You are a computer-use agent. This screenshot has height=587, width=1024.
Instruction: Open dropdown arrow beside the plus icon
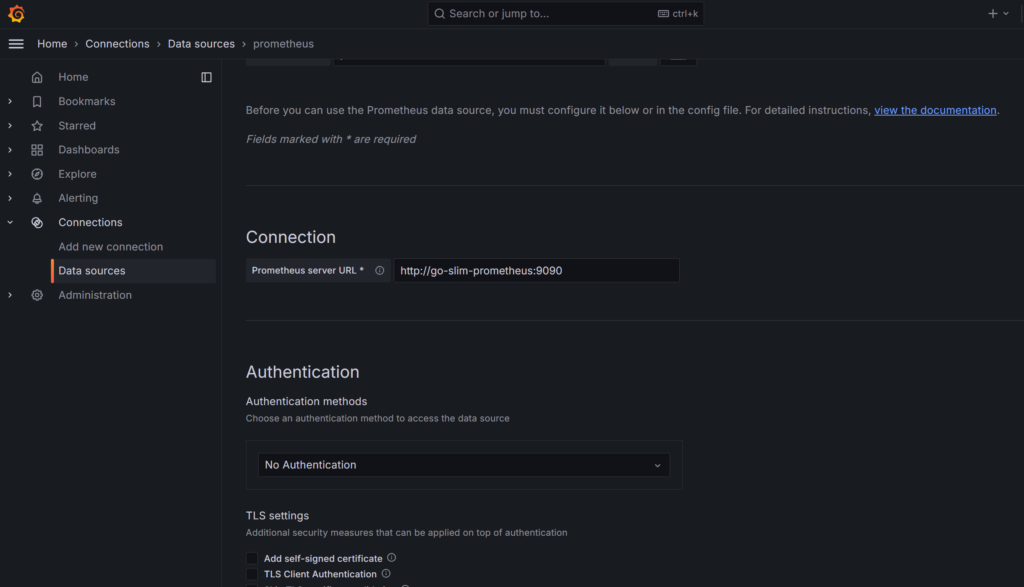[x=1006, y=13]
